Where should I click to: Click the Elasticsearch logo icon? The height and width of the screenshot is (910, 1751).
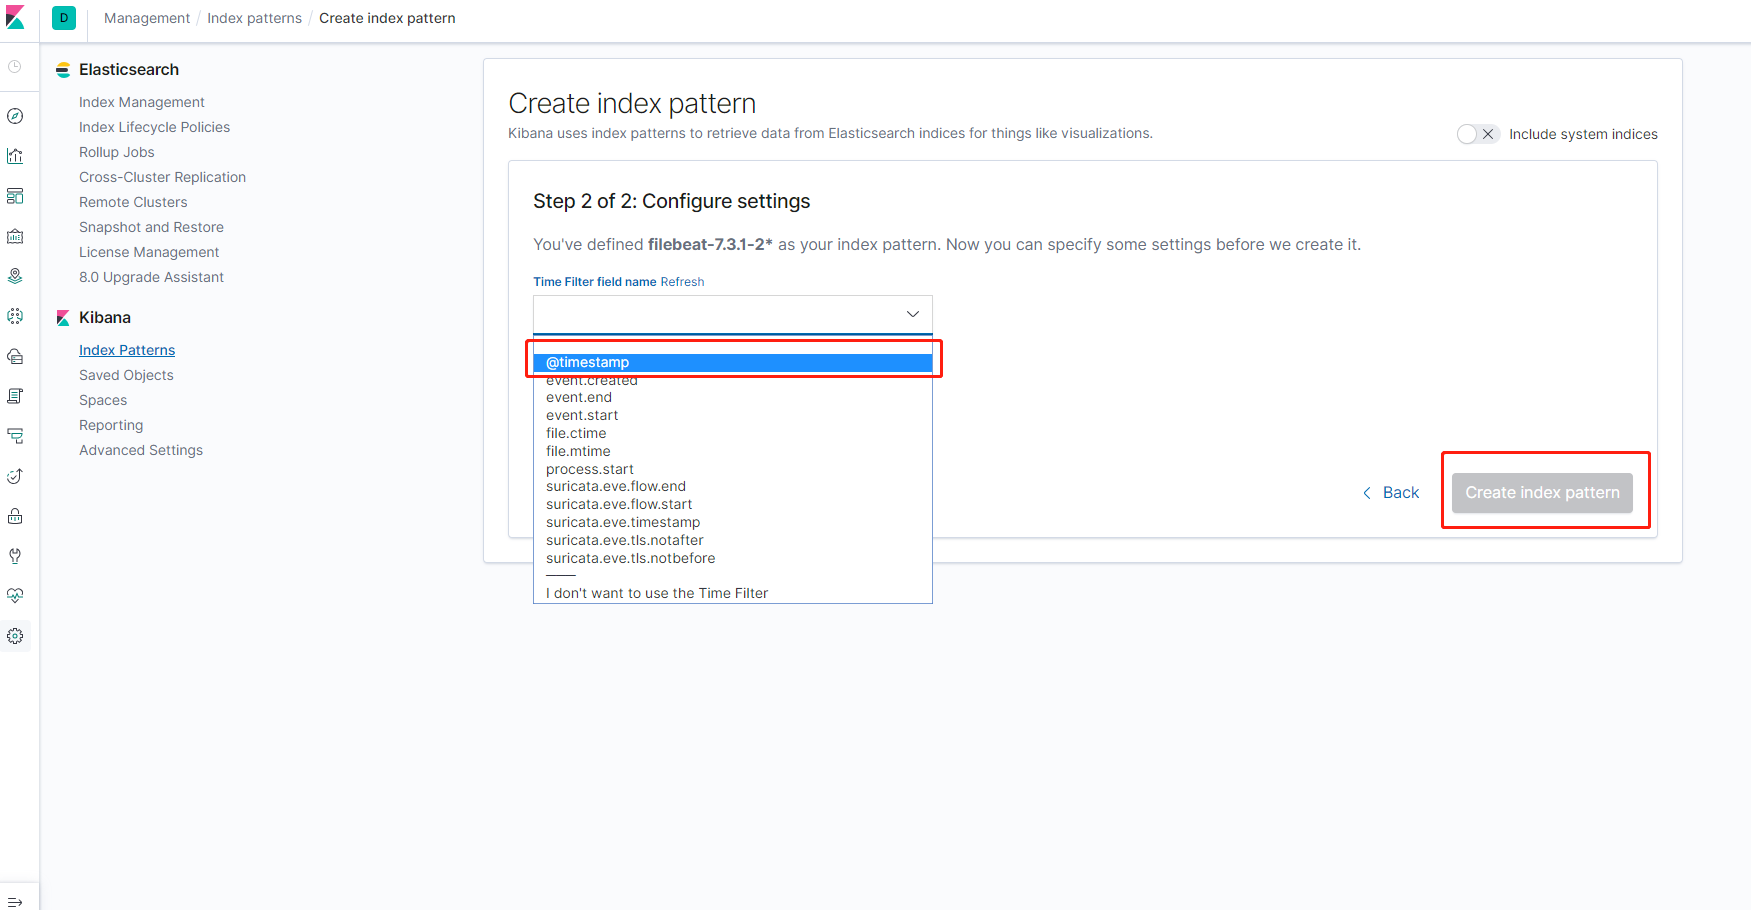pyautogui.click(x=63, y=70)
